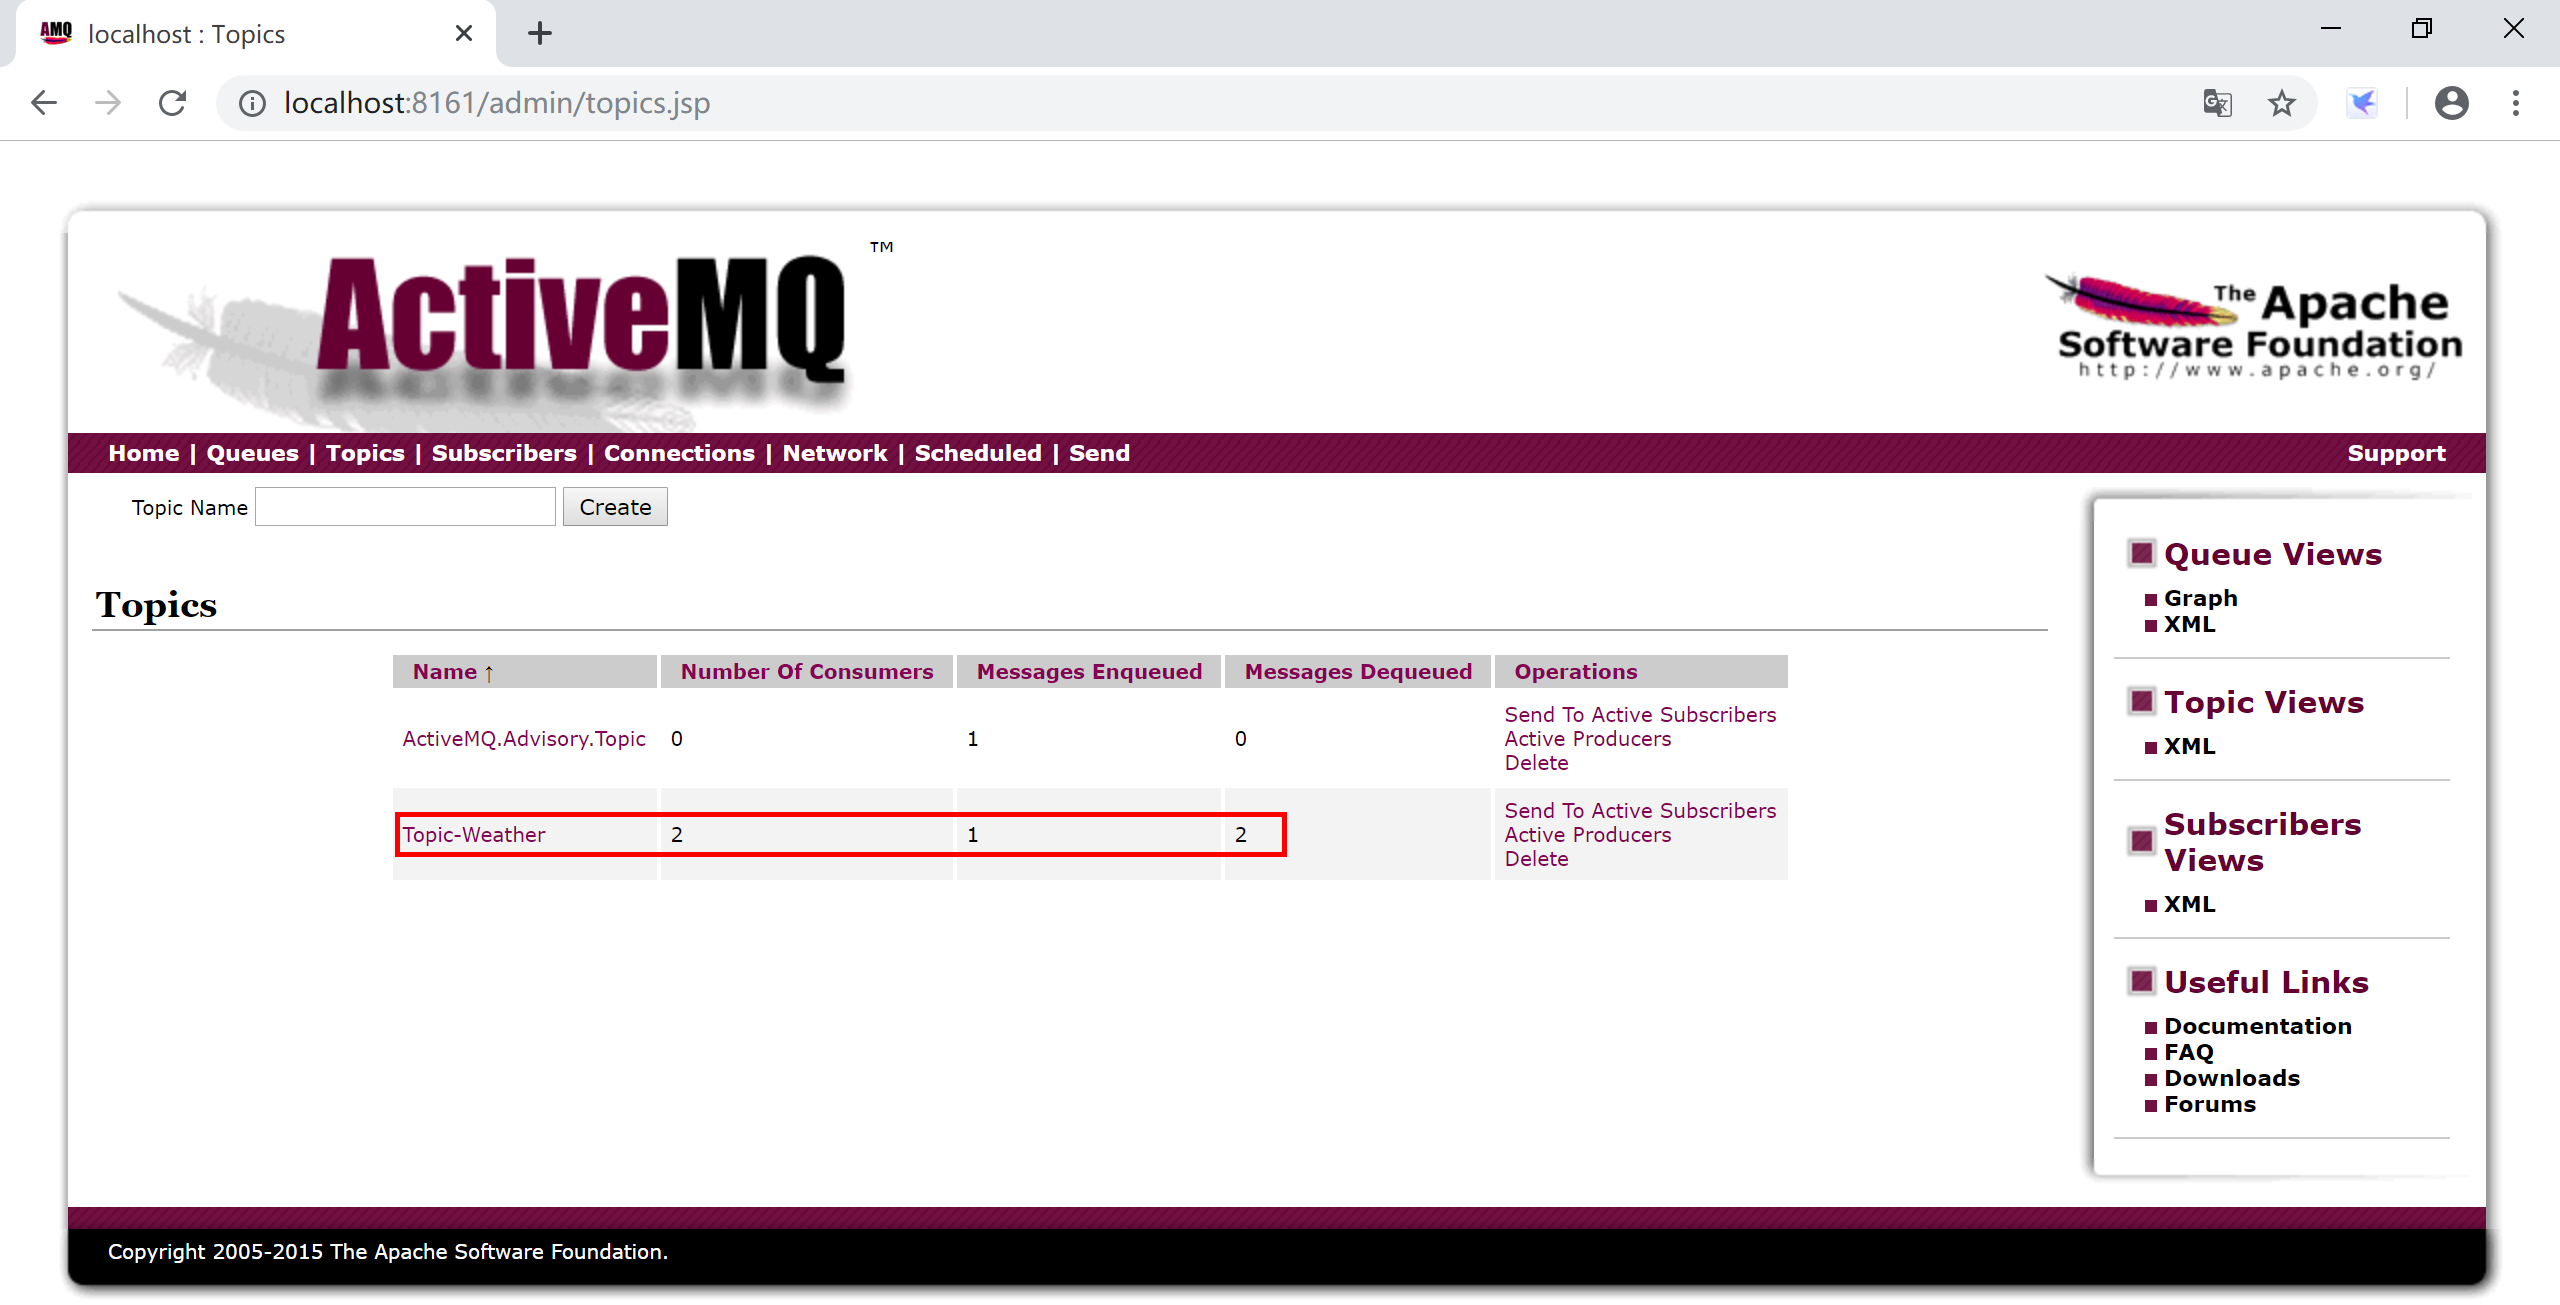Open the Google Translate page icon
Image resolution: width=2560 pixels, height=1305 pixels.
pyautogui.click(x=2217, y=103)
